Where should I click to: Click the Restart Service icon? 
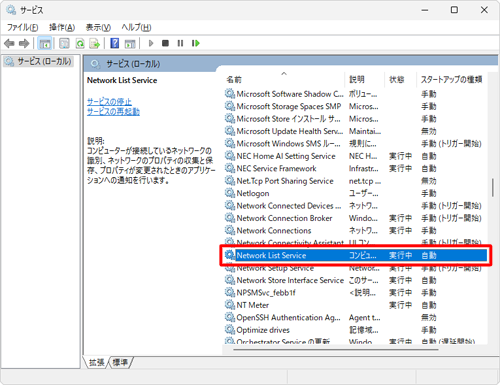point(196,43)
